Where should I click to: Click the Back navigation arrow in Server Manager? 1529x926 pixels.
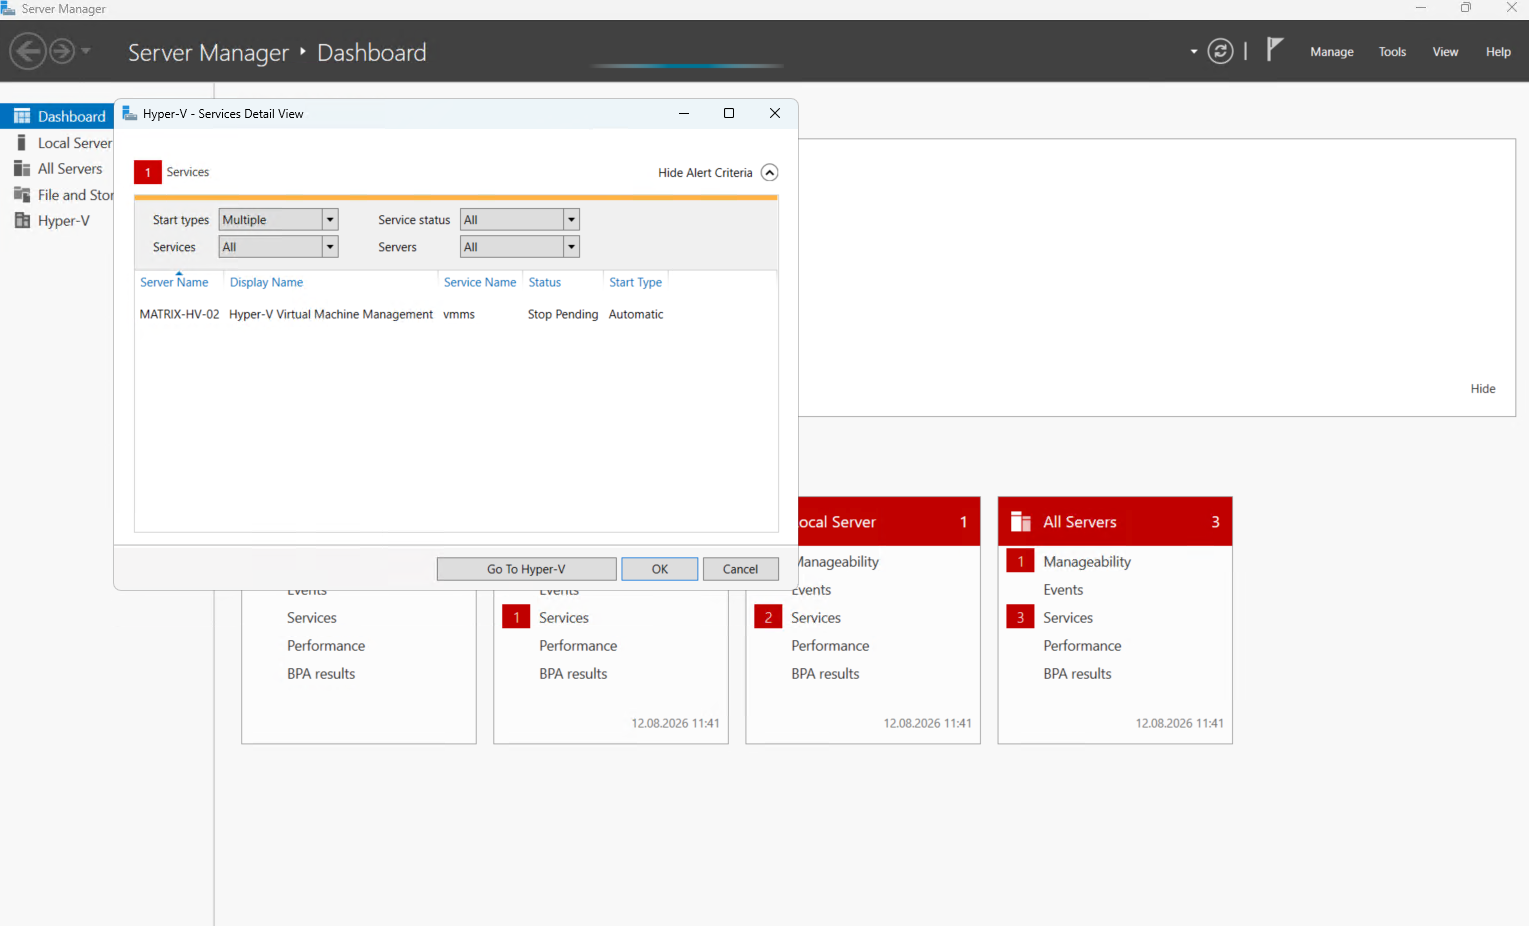[27, 51]
